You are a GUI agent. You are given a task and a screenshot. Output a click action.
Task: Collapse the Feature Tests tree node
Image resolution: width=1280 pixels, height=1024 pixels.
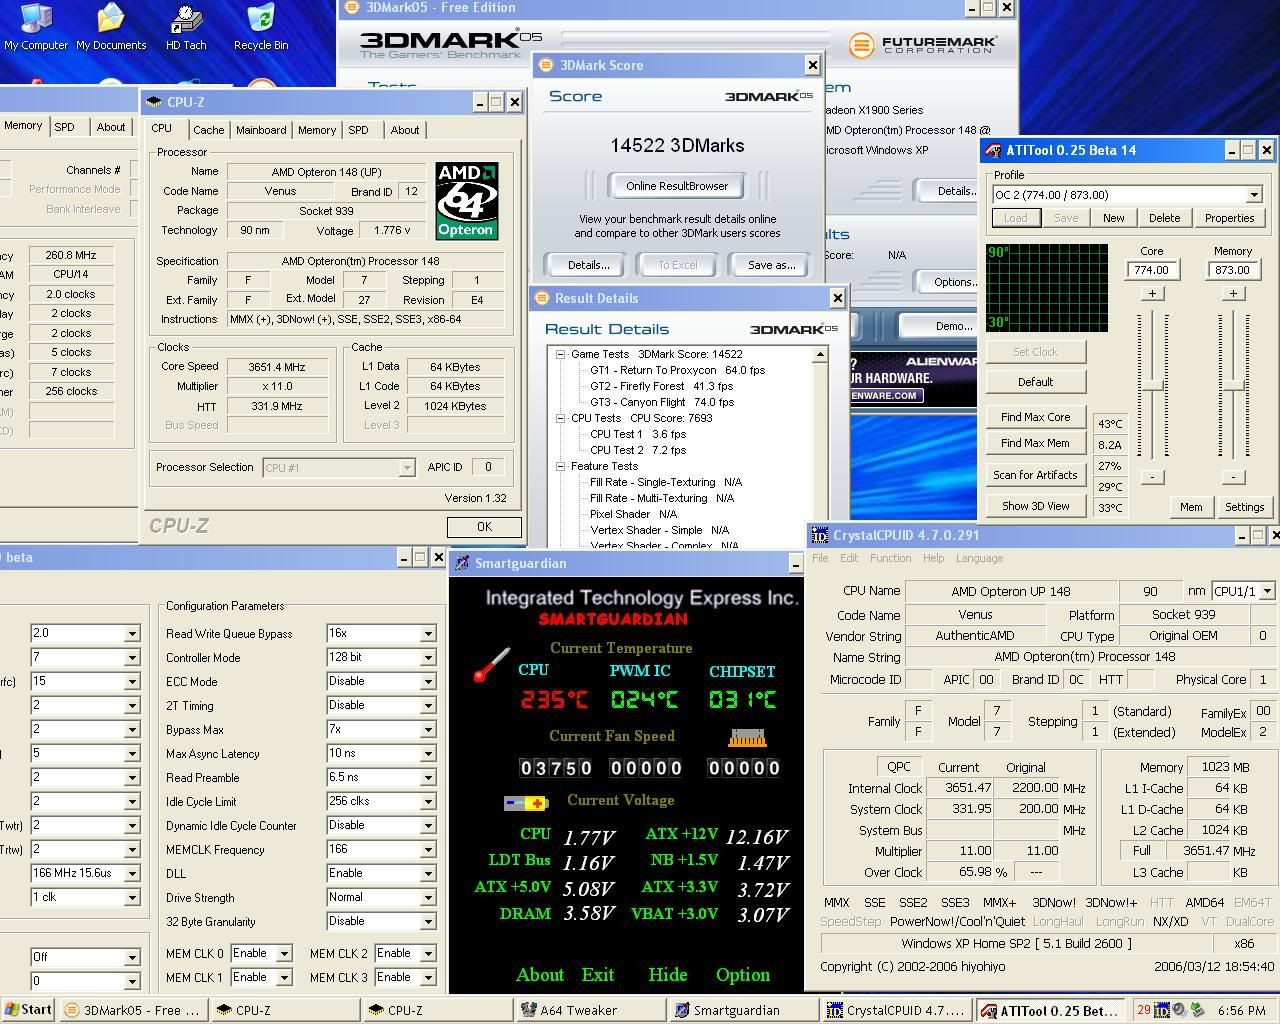(x=560, y=466)
